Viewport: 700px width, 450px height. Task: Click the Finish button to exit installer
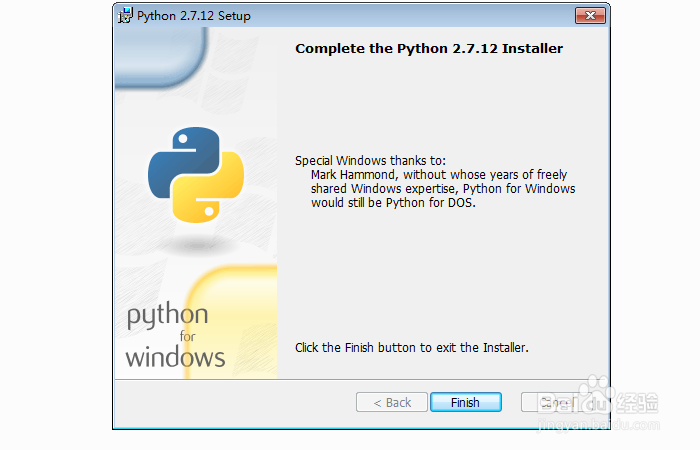pyautogui.click(x=466, y=402)
